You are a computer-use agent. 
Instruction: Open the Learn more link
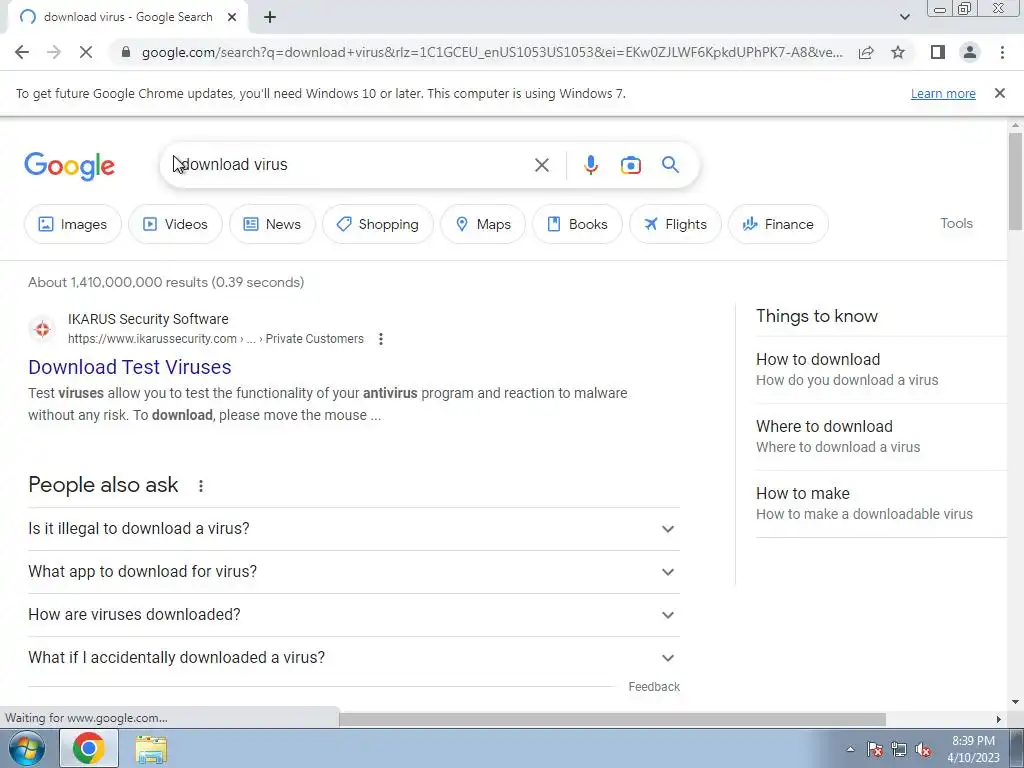click(x=943, y=93)
